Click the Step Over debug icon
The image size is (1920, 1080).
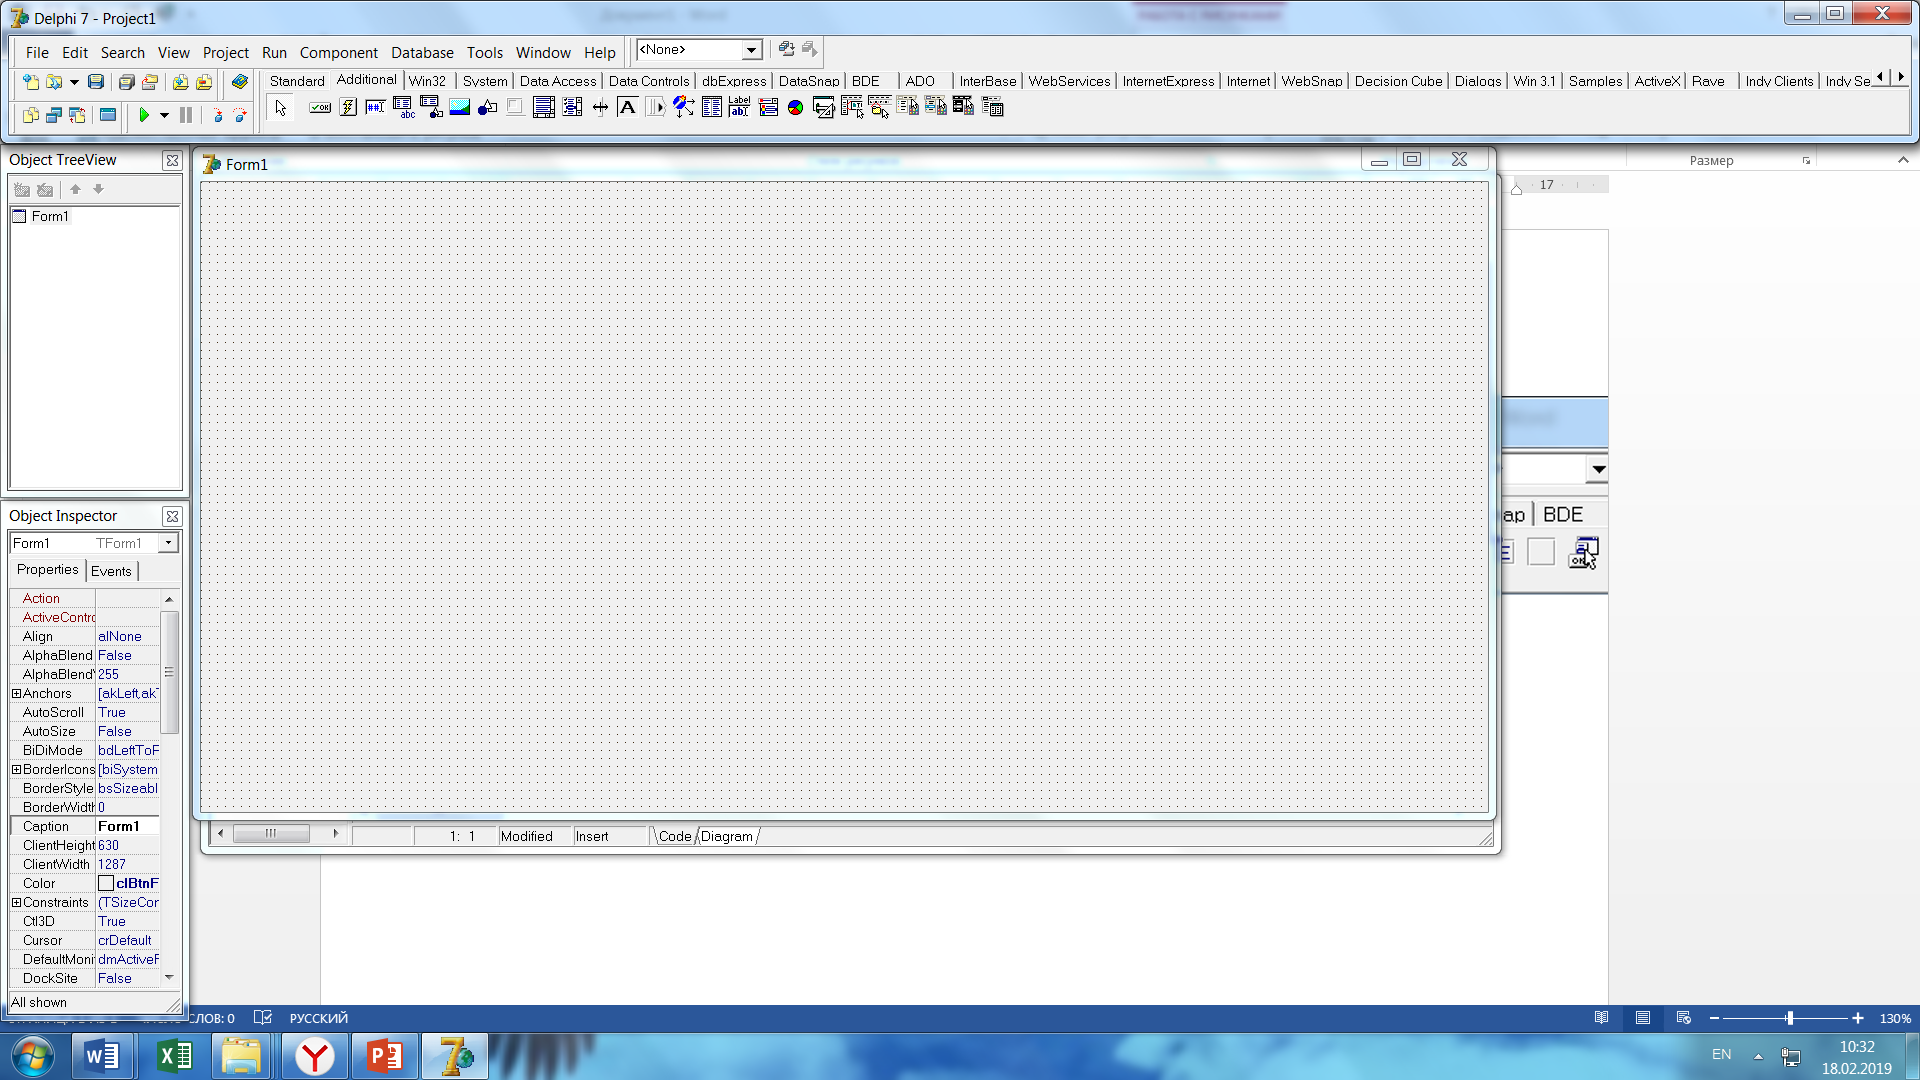[x=240, y=115]
